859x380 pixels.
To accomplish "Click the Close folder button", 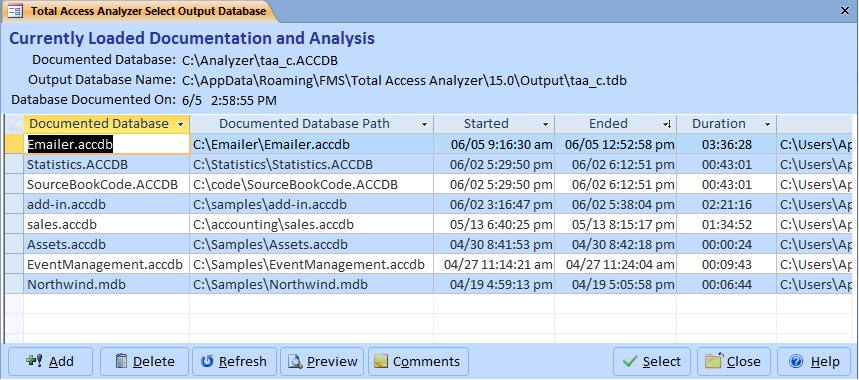I will pos(734,361).
